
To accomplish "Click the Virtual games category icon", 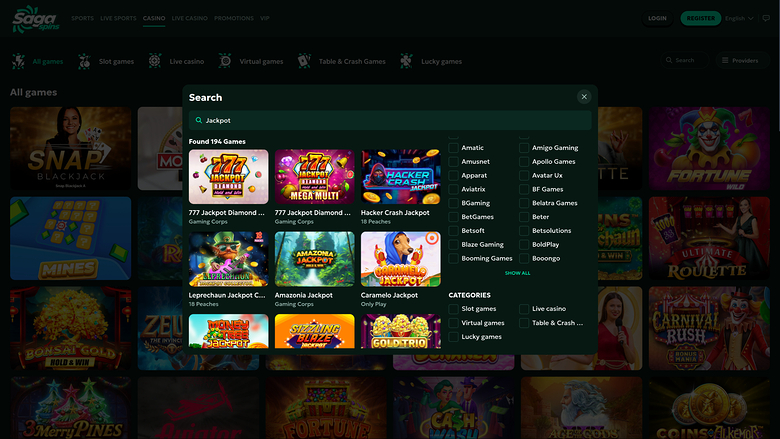I will (226, 61).
